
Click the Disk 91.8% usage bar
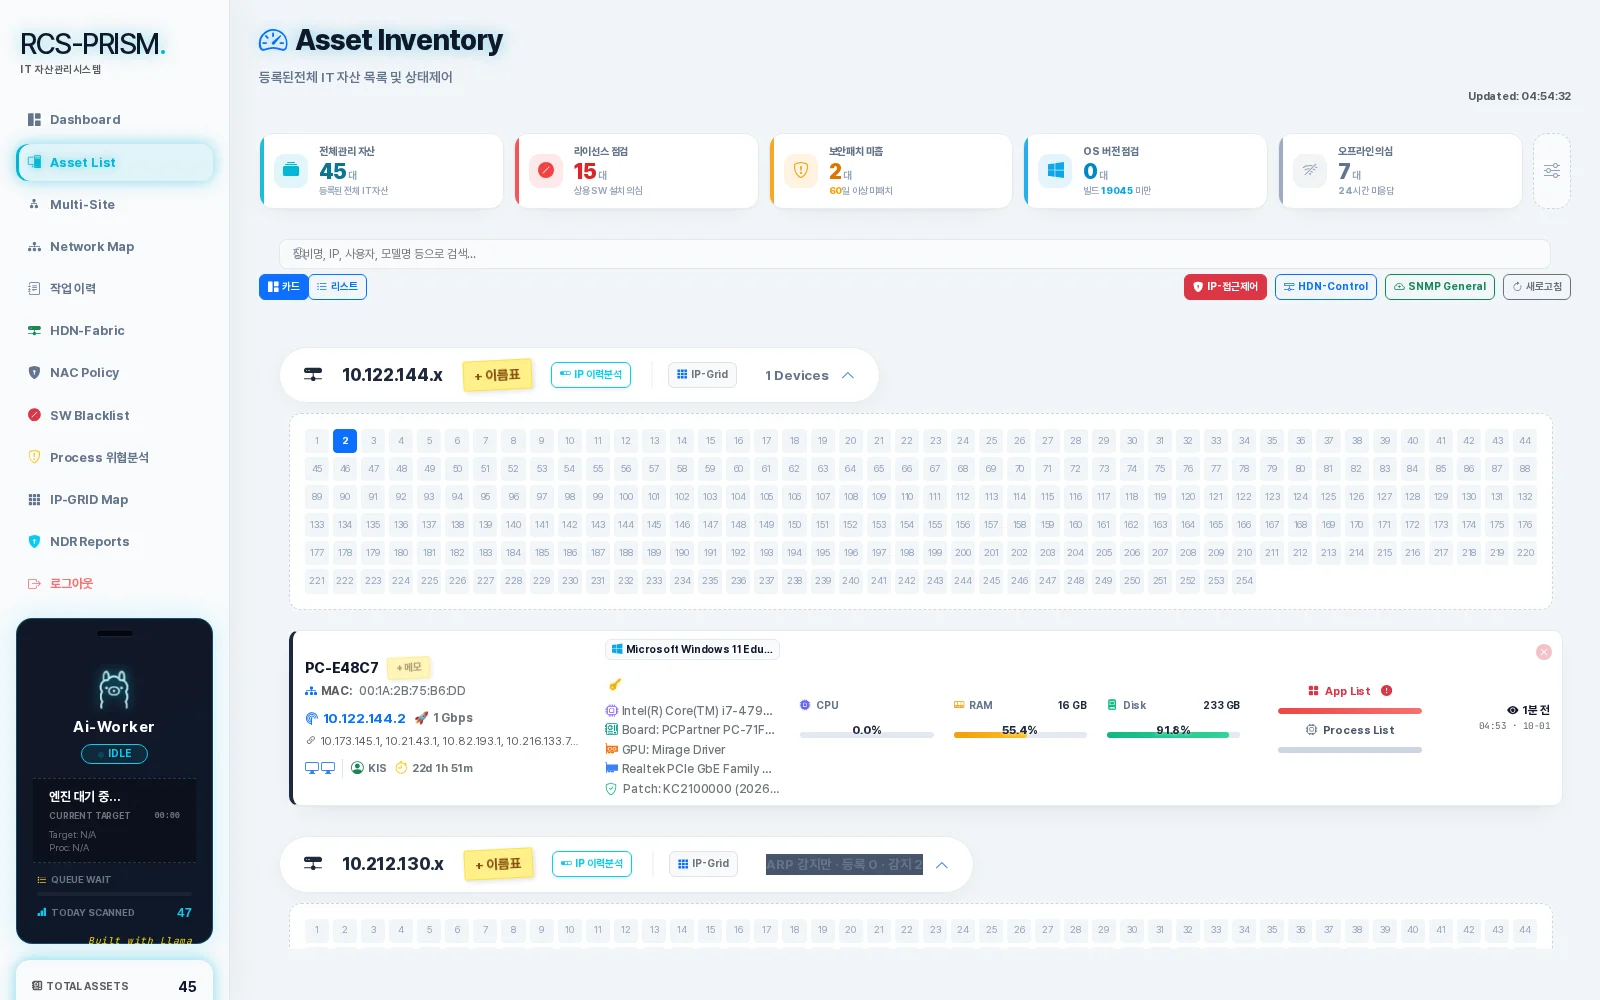click(x=1173, y=735)
